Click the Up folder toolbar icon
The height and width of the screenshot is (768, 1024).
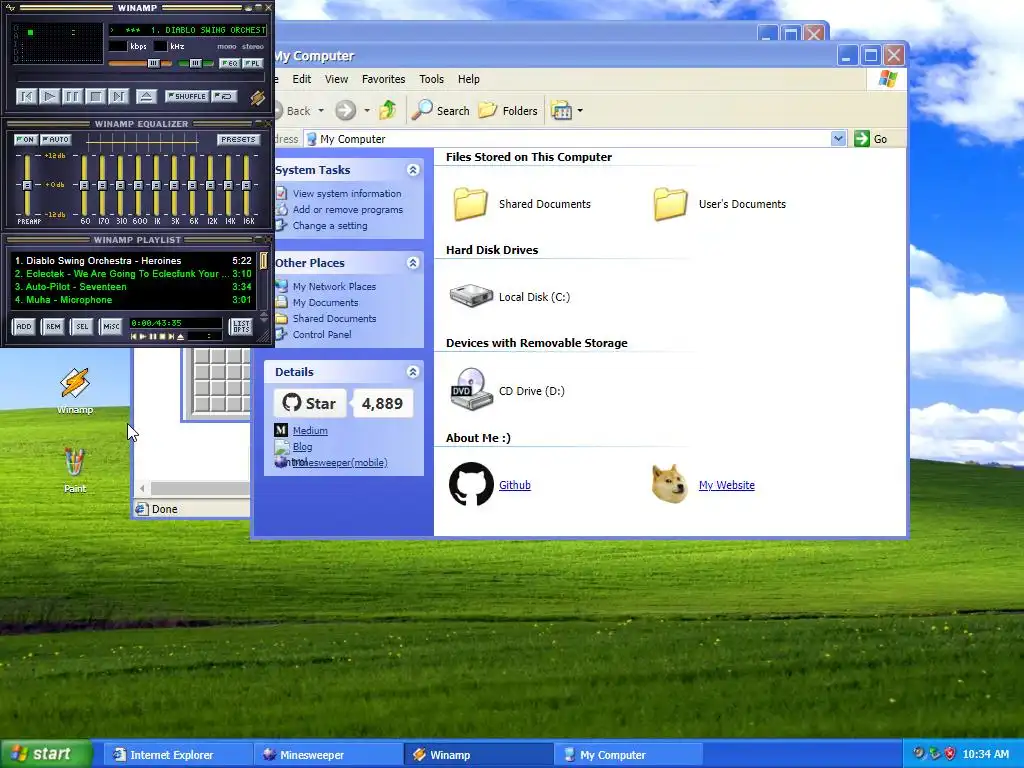pyautogui.click(x=387, y=110)
